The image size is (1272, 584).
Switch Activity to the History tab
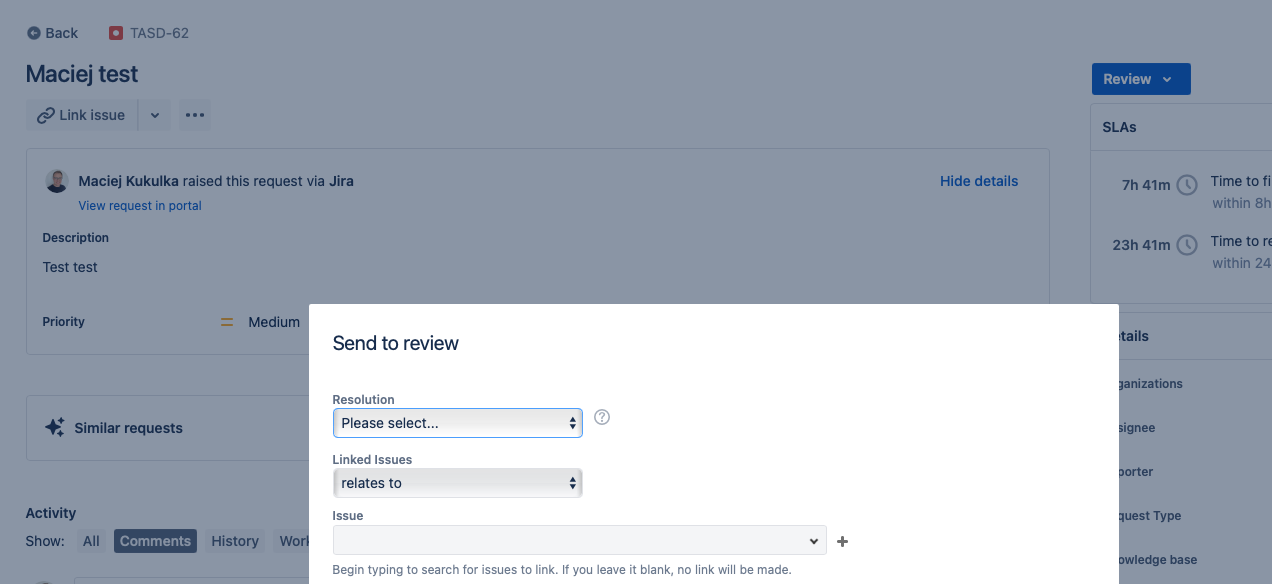[x=235, y=541]
